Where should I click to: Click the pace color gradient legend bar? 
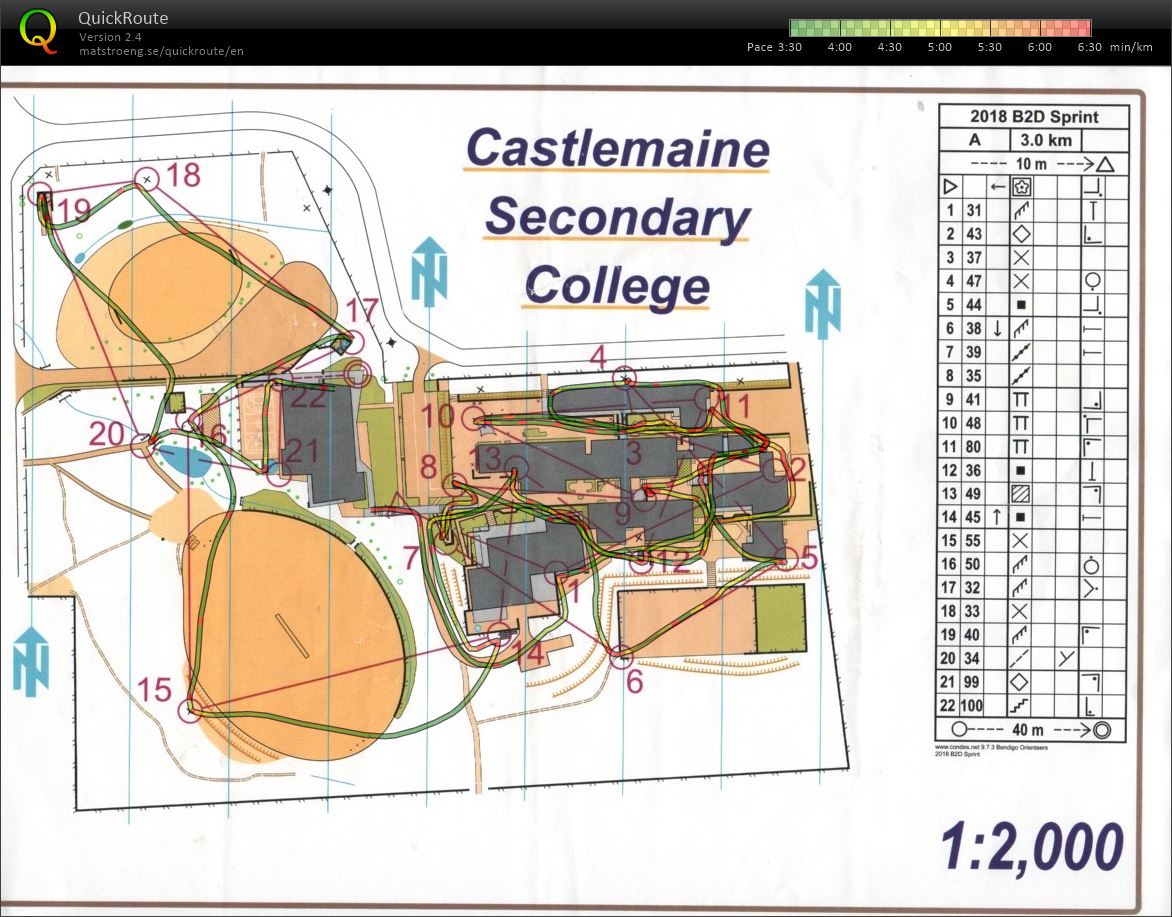(939, 28)
